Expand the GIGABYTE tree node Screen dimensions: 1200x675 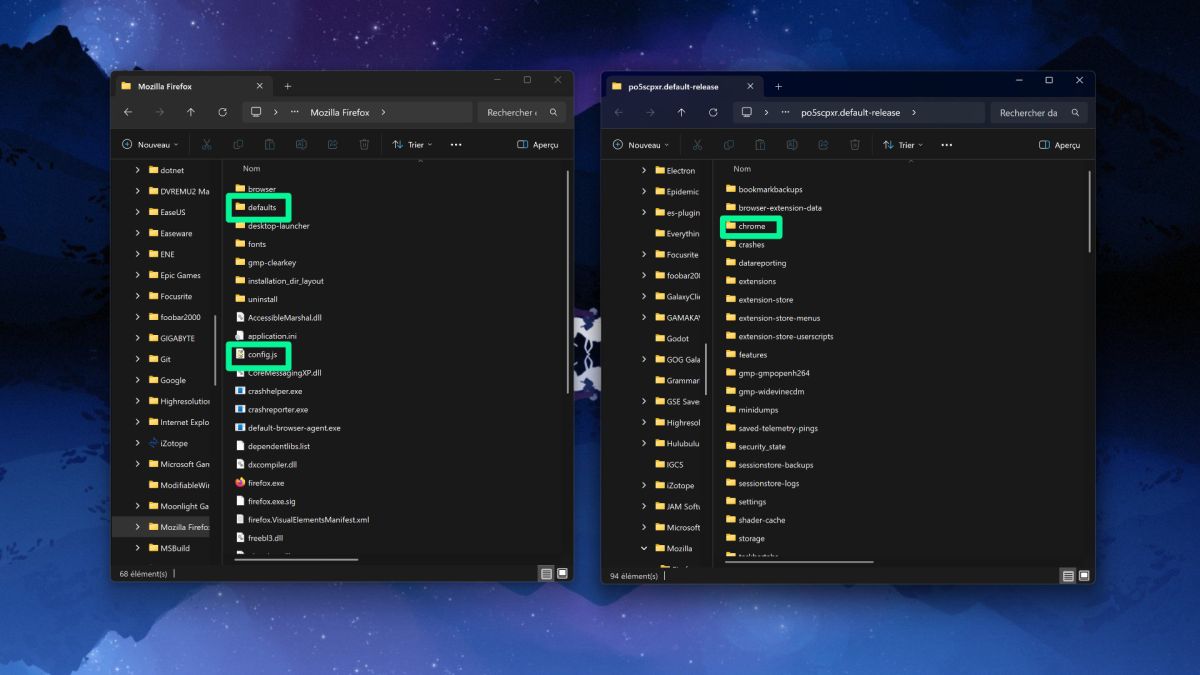[138, 338]
